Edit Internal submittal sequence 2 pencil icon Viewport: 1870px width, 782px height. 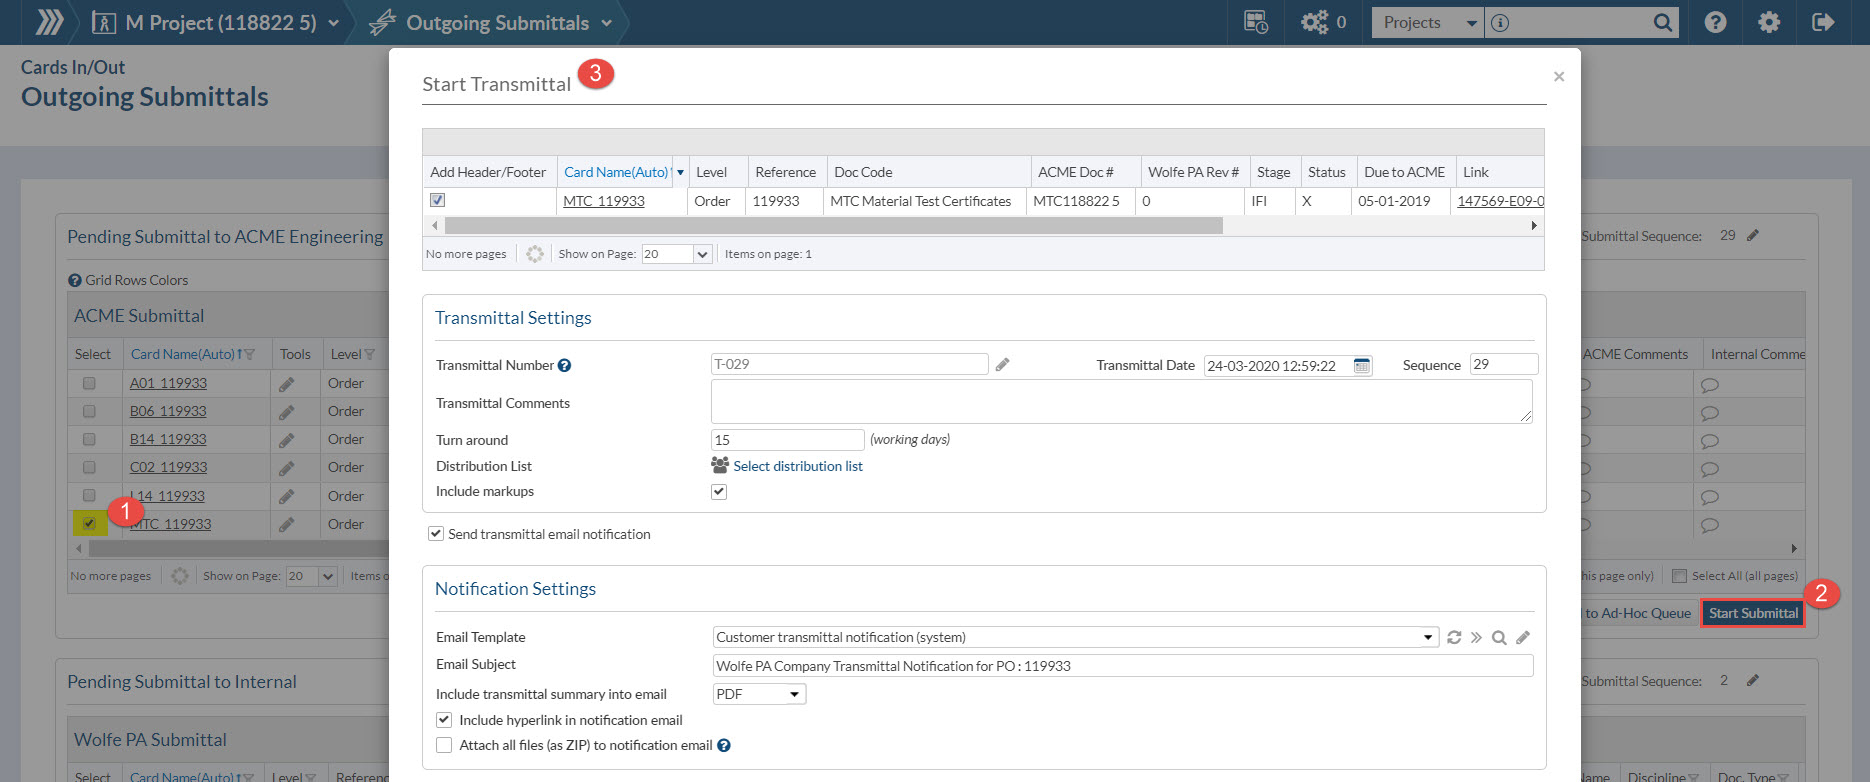coord(1753,680)
